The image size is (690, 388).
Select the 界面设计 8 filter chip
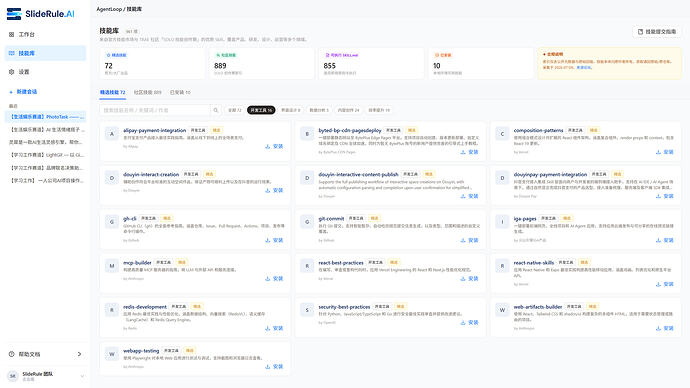click(x=290, y=110)
